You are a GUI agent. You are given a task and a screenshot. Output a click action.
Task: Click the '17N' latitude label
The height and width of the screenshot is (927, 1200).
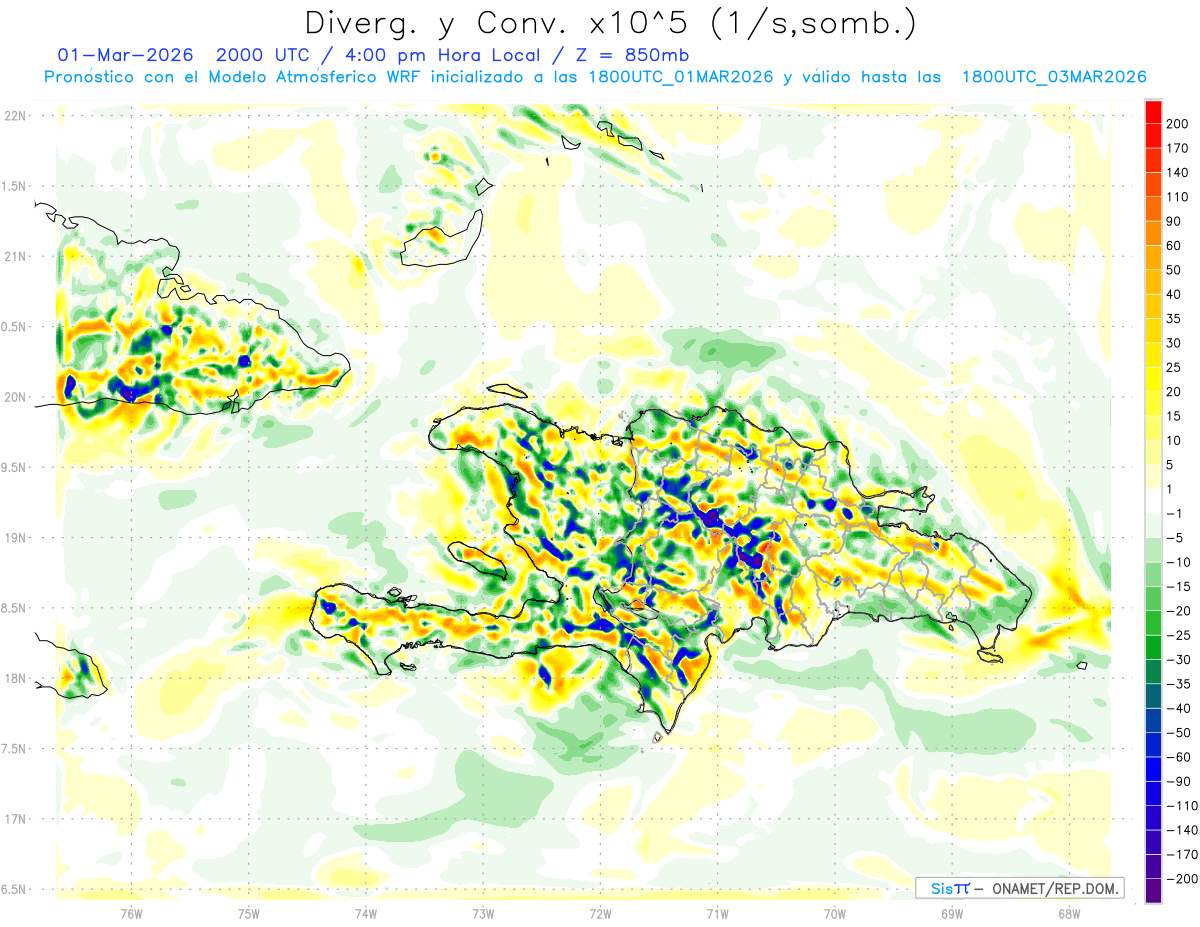15,819
